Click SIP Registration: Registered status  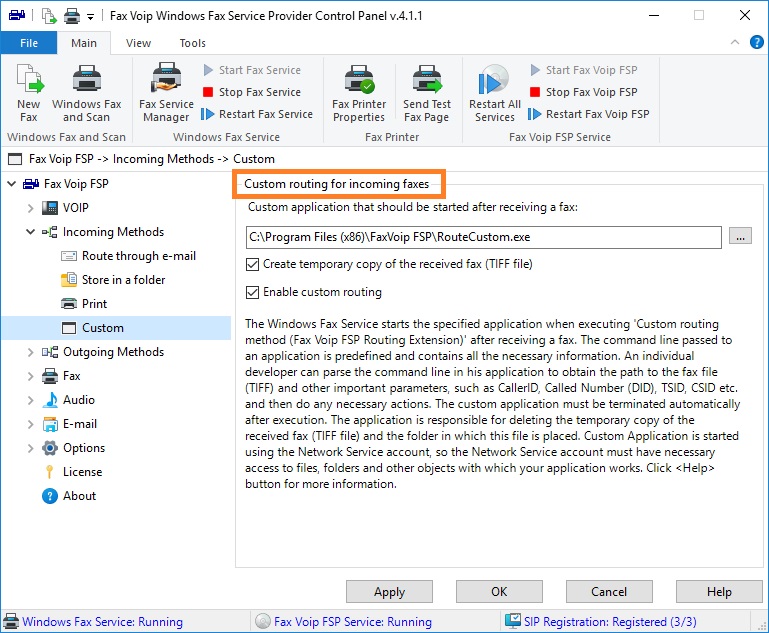(x=601, y=622)
